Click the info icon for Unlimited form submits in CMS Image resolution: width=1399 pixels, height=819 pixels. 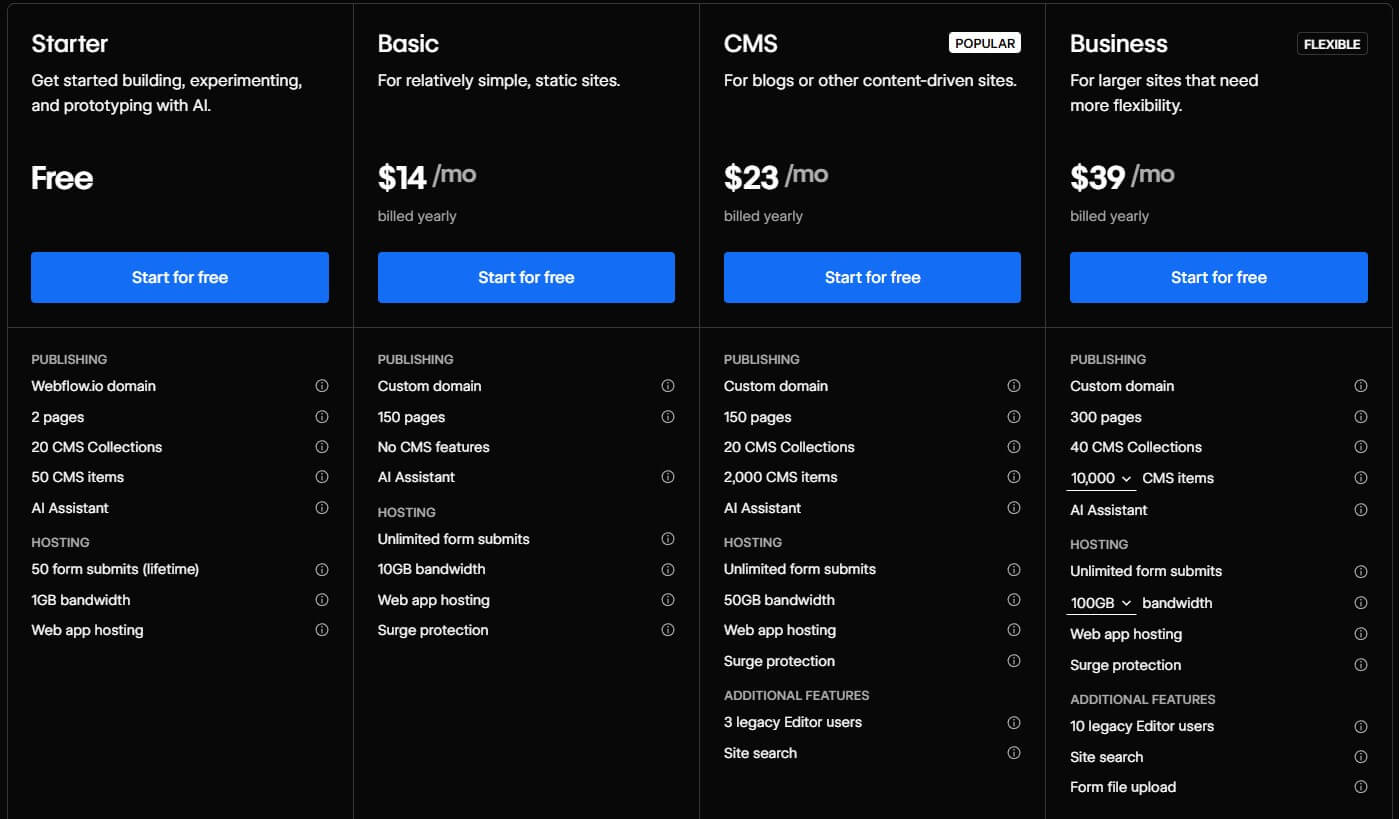pos(1014,569)
